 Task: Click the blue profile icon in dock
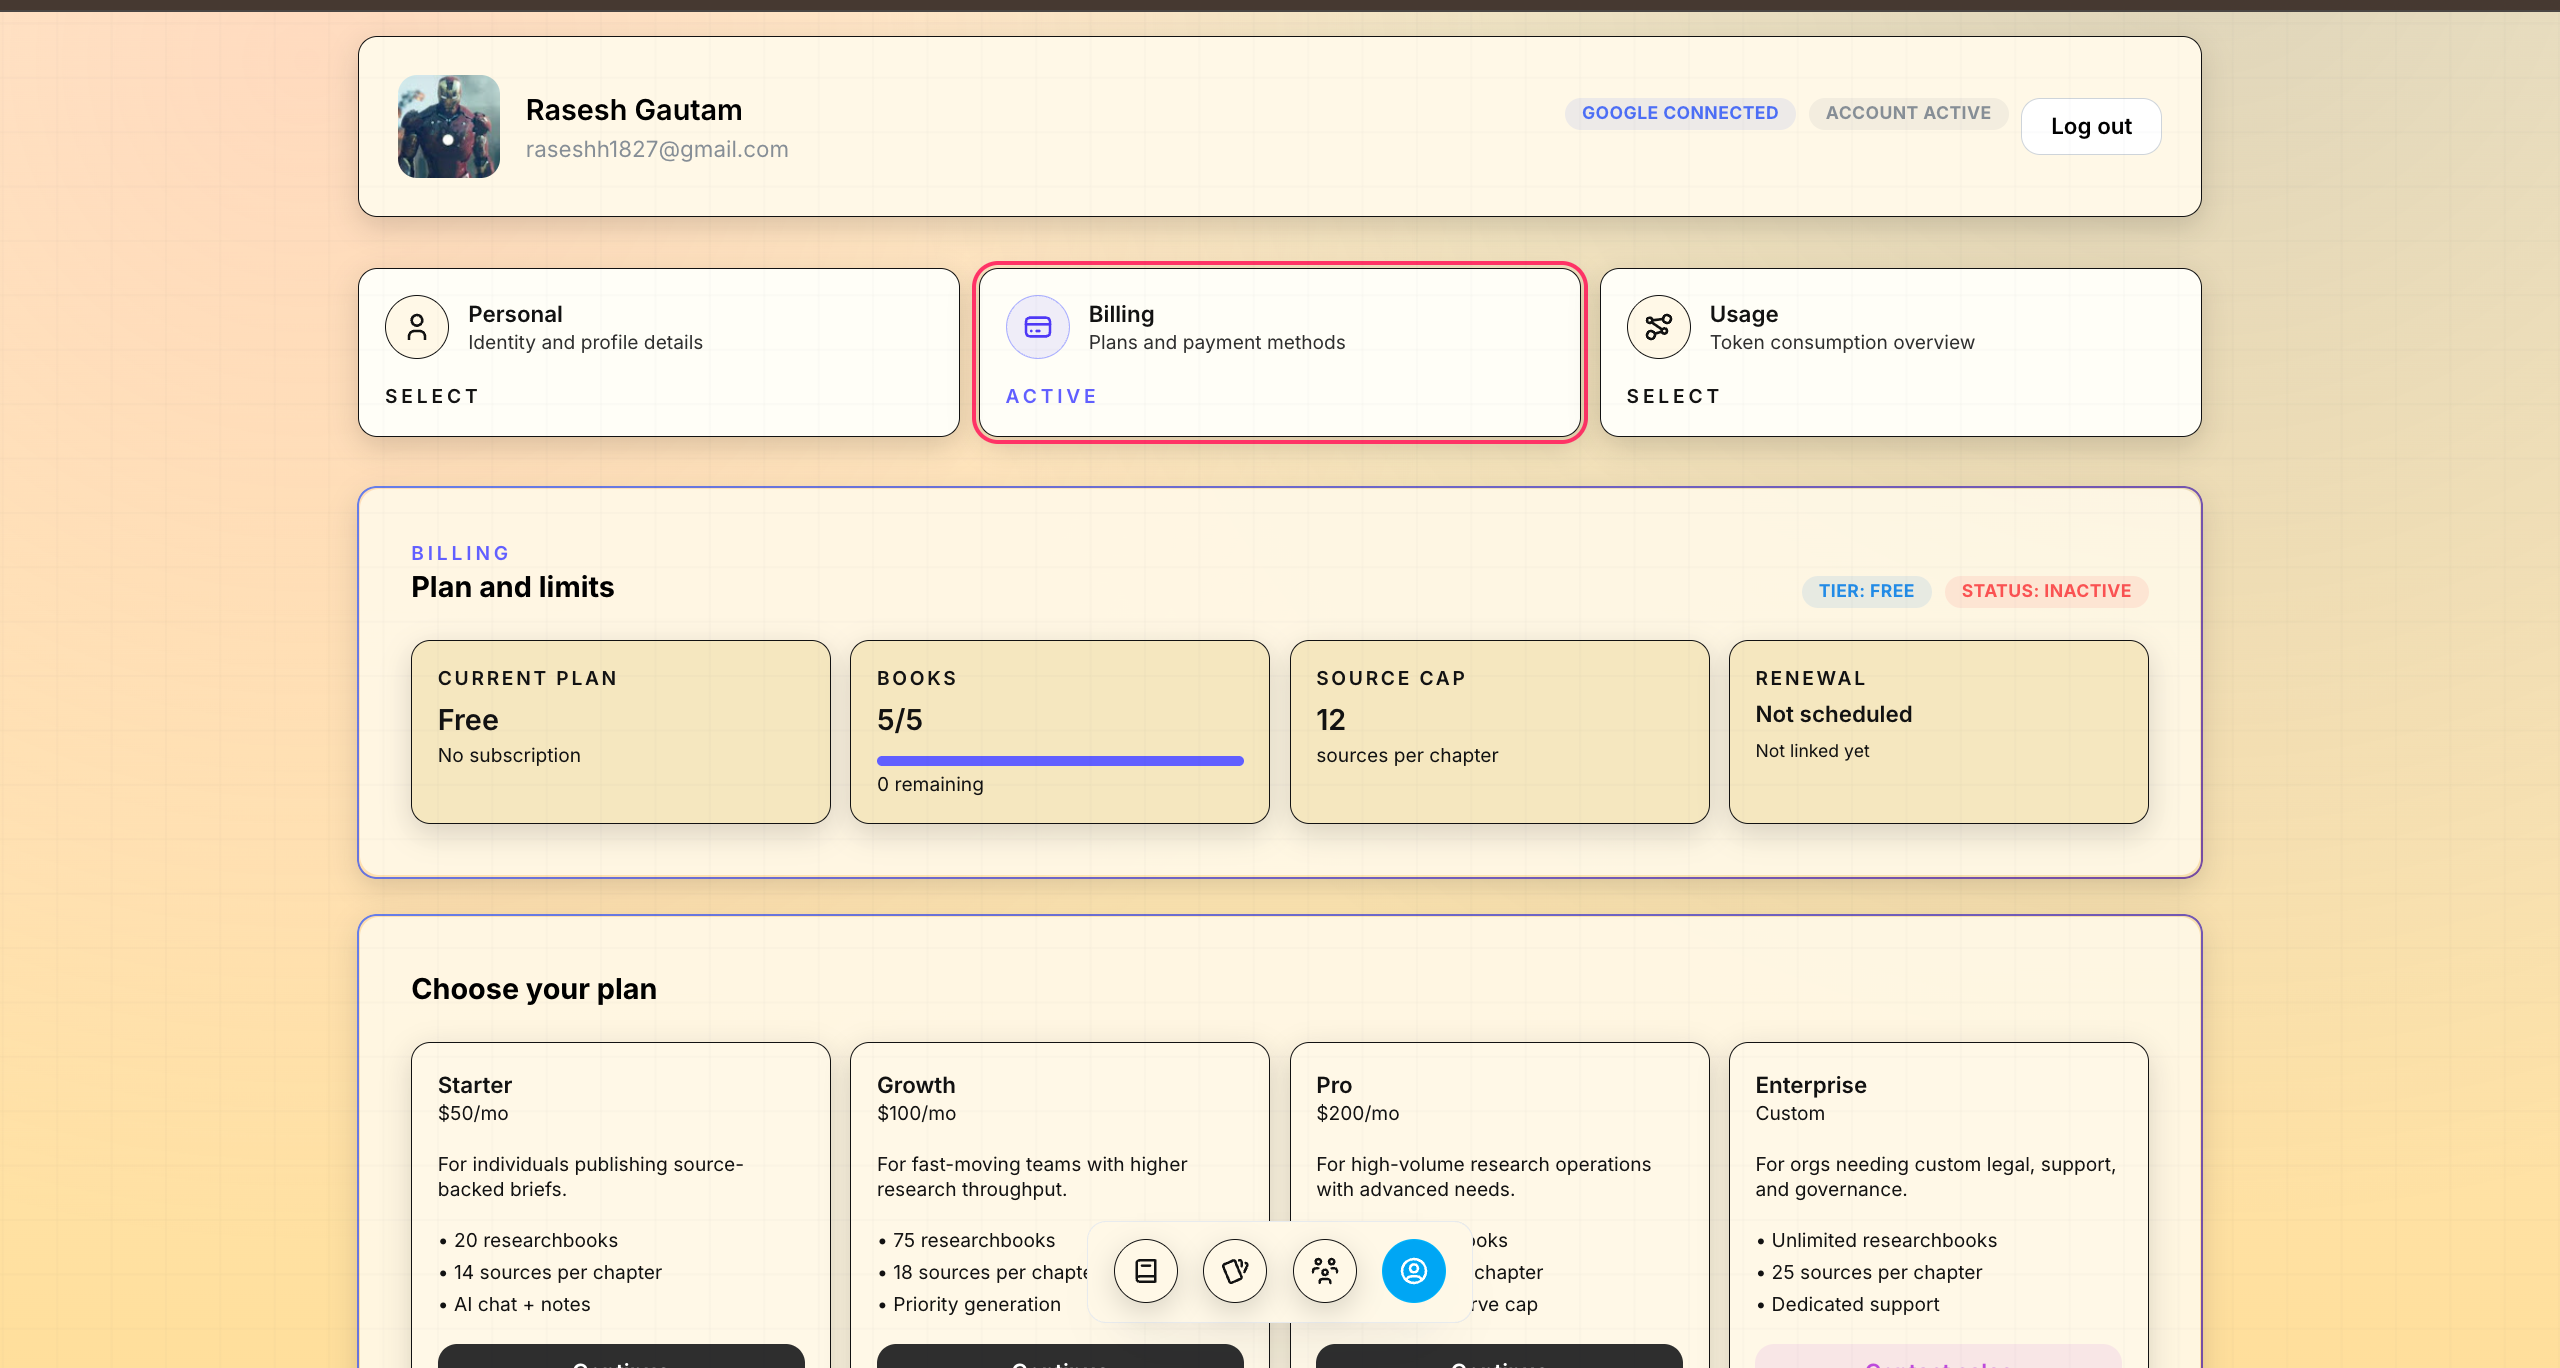click(1414, 1271)
